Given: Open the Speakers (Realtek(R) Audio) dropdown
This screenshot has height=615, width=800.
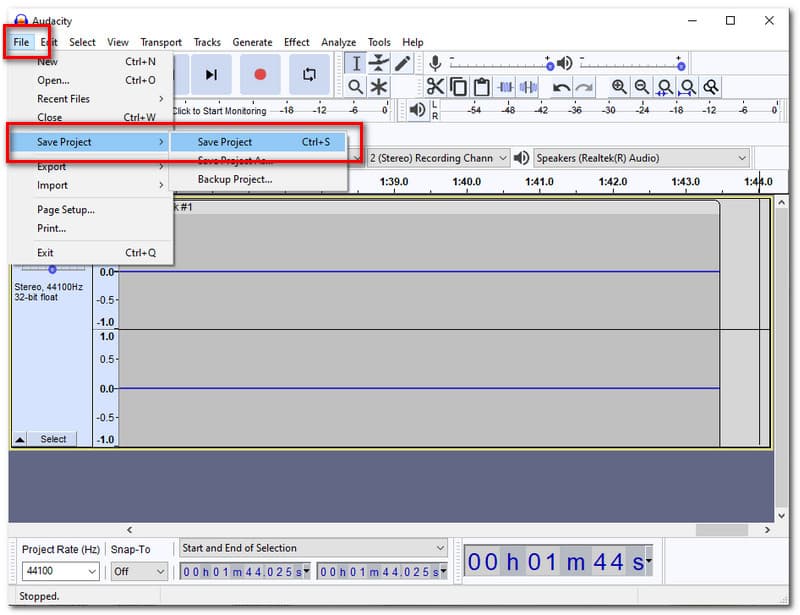Looking at the screenshot, I should pyautogui.click(x=642, y=158).
